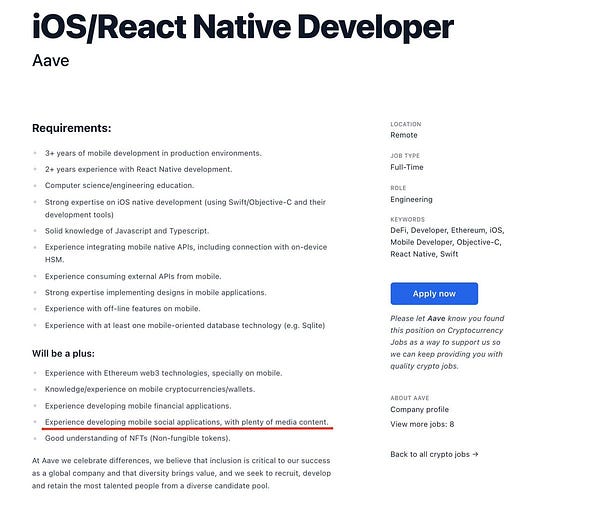Click the 'Experience developing mobile financial applications.' item
The width and height of the screenshot is (600, 511).
(138, 406)
